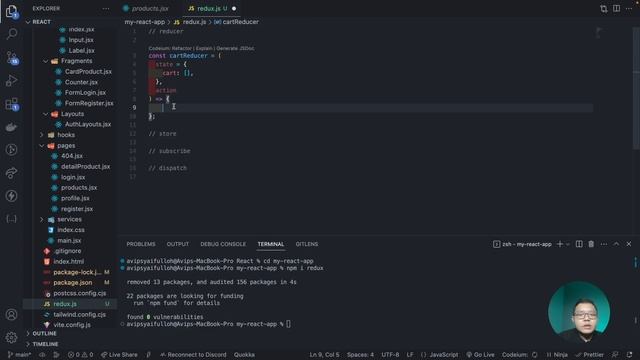Select the TERMINAL panel tab
Screen dimensions: 640x360
click(x=271, y=244)
